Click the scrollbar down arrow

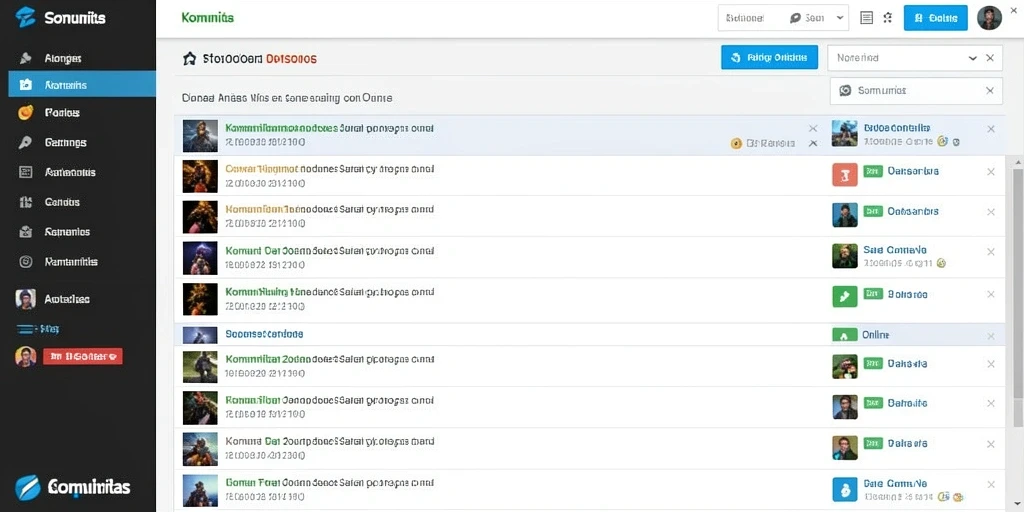1017,505
